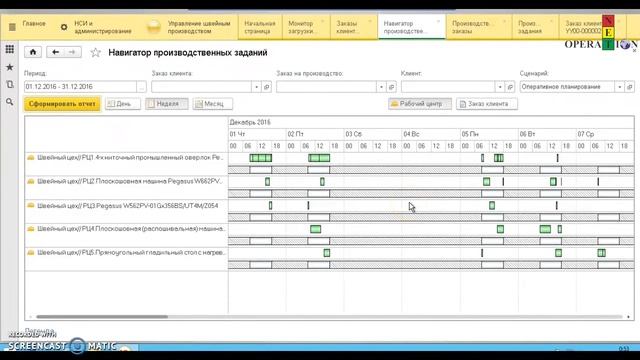
Task: Expand the Заказ клиента dropdown arrow
Action: (x=256, y=87)
